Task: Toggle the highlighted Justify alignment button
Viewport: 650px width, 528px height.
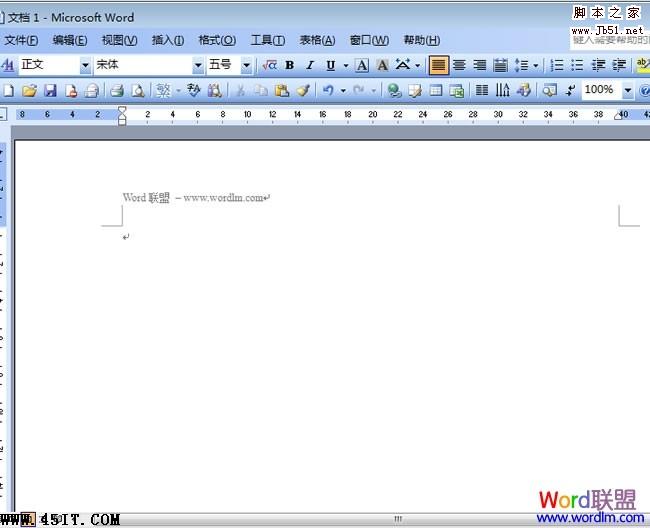Action: pyautogui.click(x=439, y=65)
